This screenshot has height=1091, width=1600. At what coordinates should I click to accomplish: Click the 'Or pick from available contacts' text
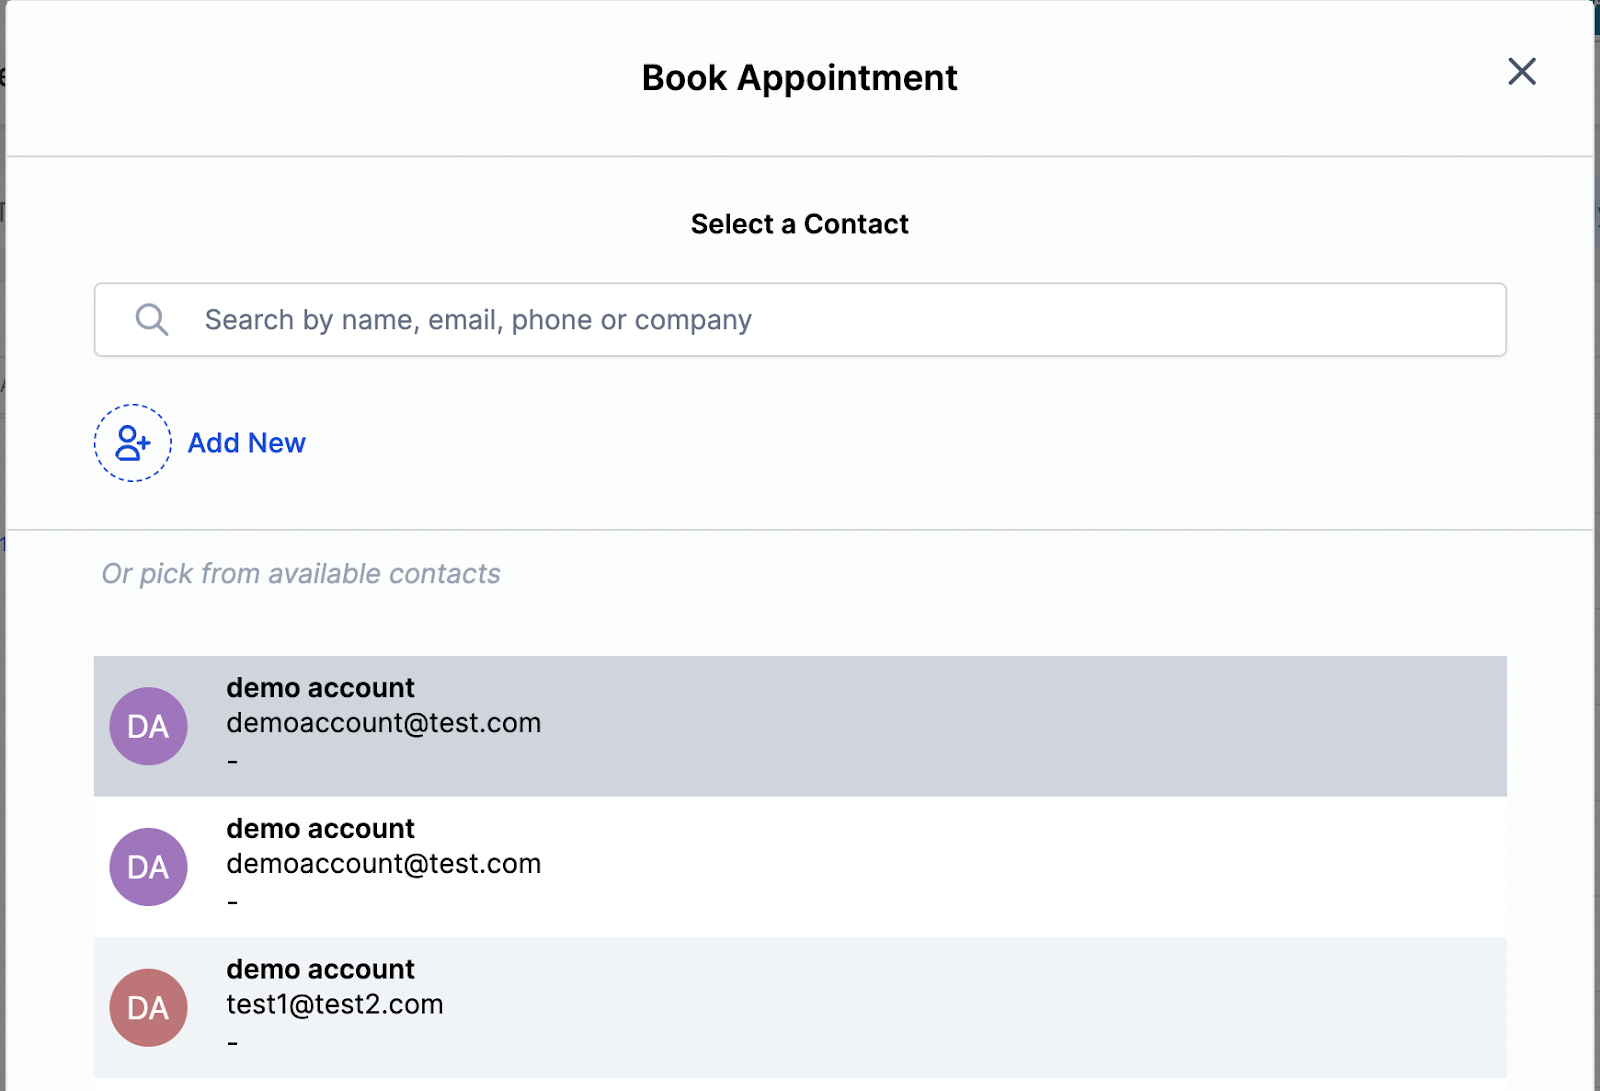[x=301, y=574]
